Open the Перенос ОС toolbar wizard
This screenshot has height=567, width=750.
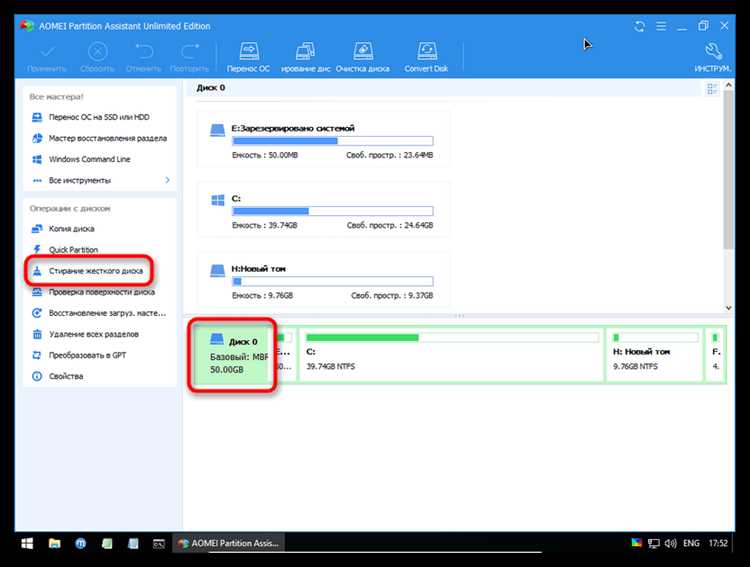click(248, 57)
